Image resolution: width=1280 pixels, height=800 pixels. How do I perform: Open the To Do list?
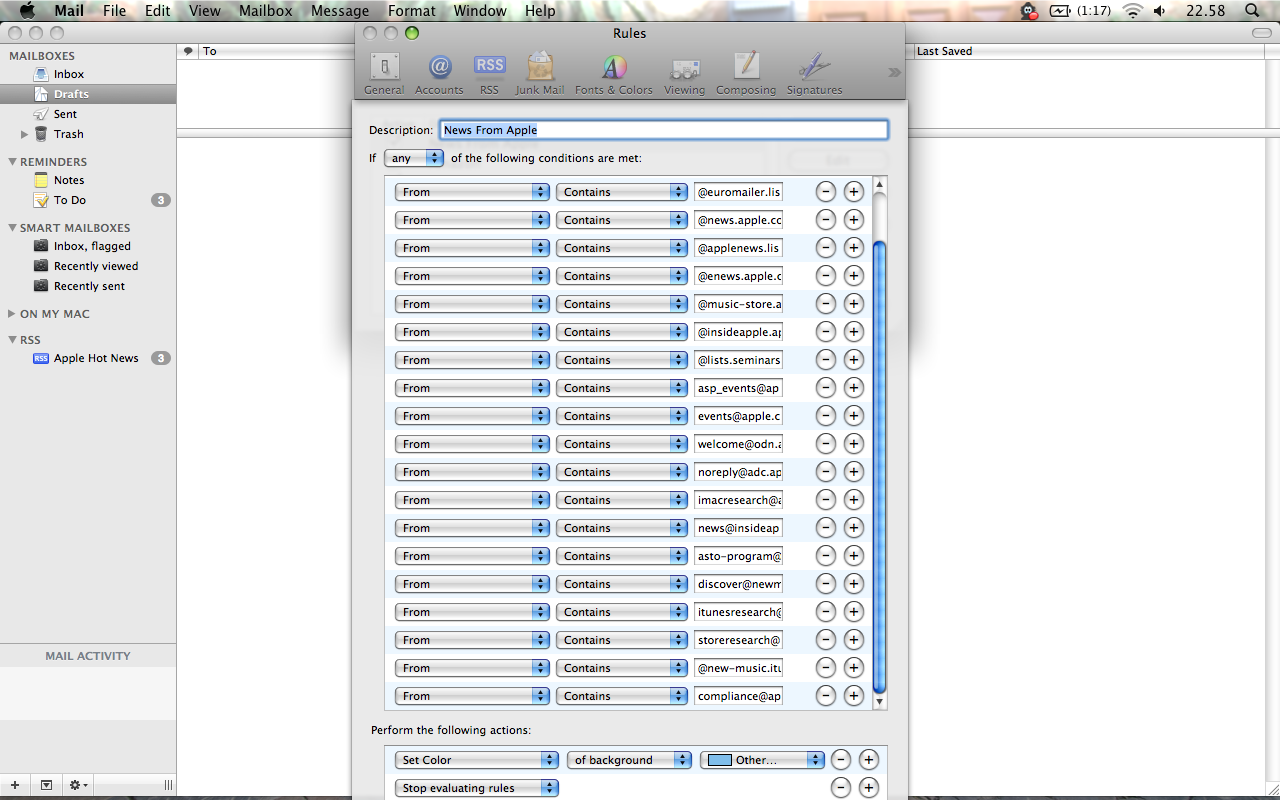(88, 200)
